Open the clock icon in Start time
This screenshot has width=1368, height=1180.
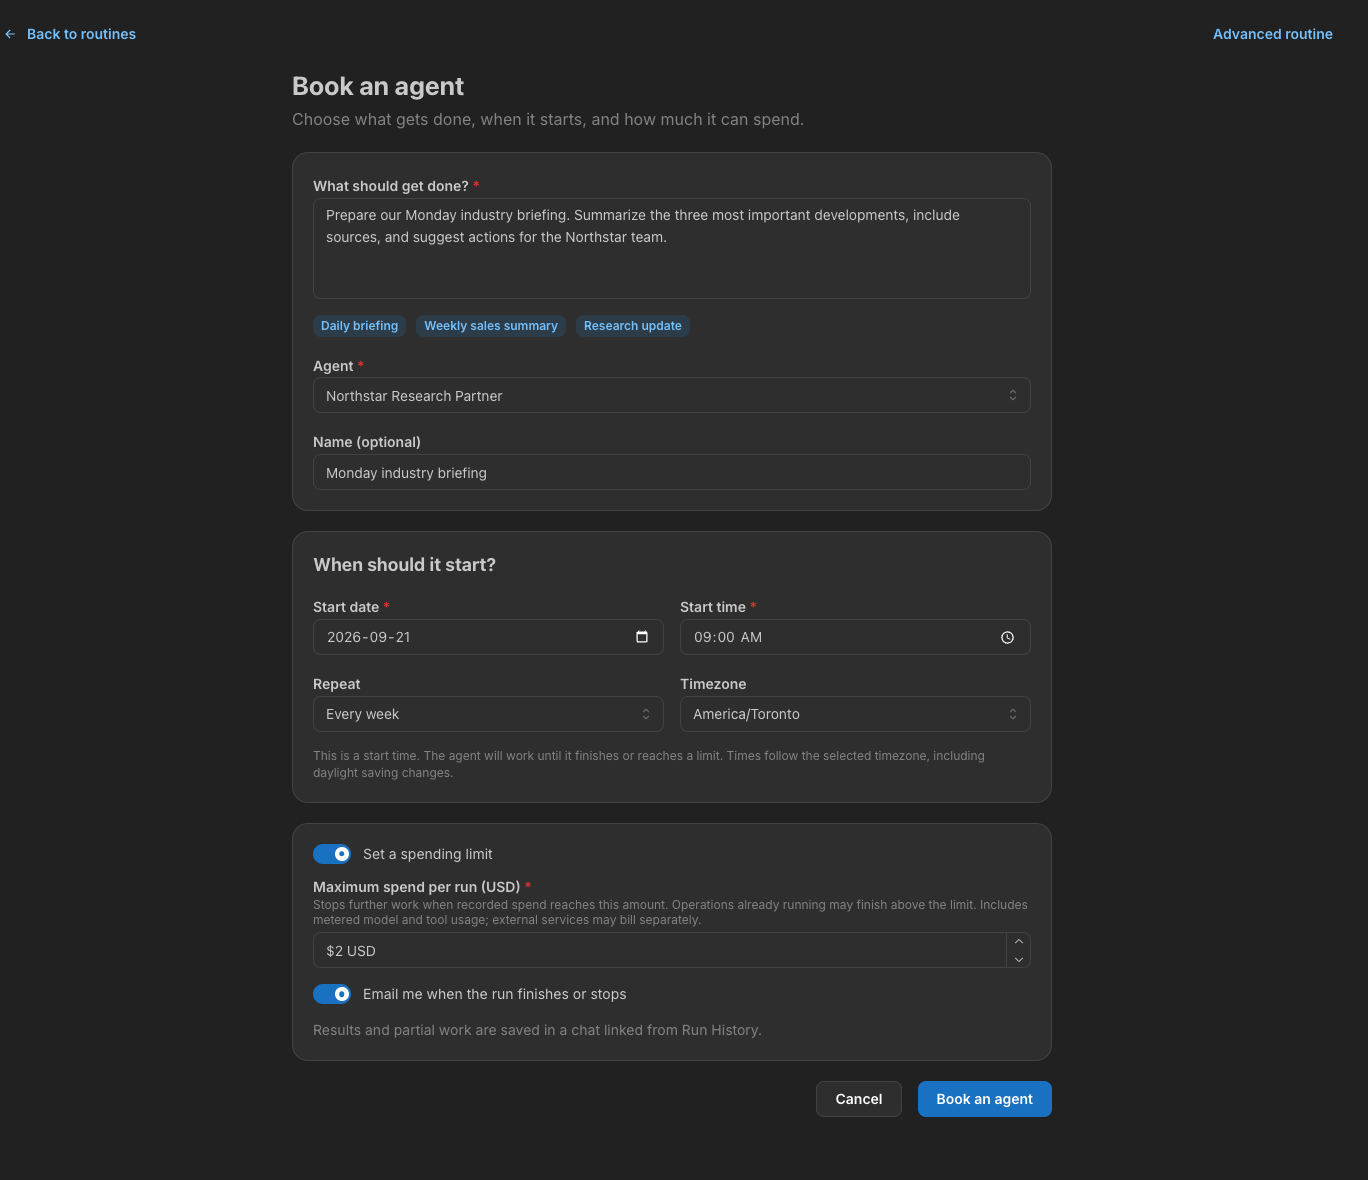[1007, 637]
